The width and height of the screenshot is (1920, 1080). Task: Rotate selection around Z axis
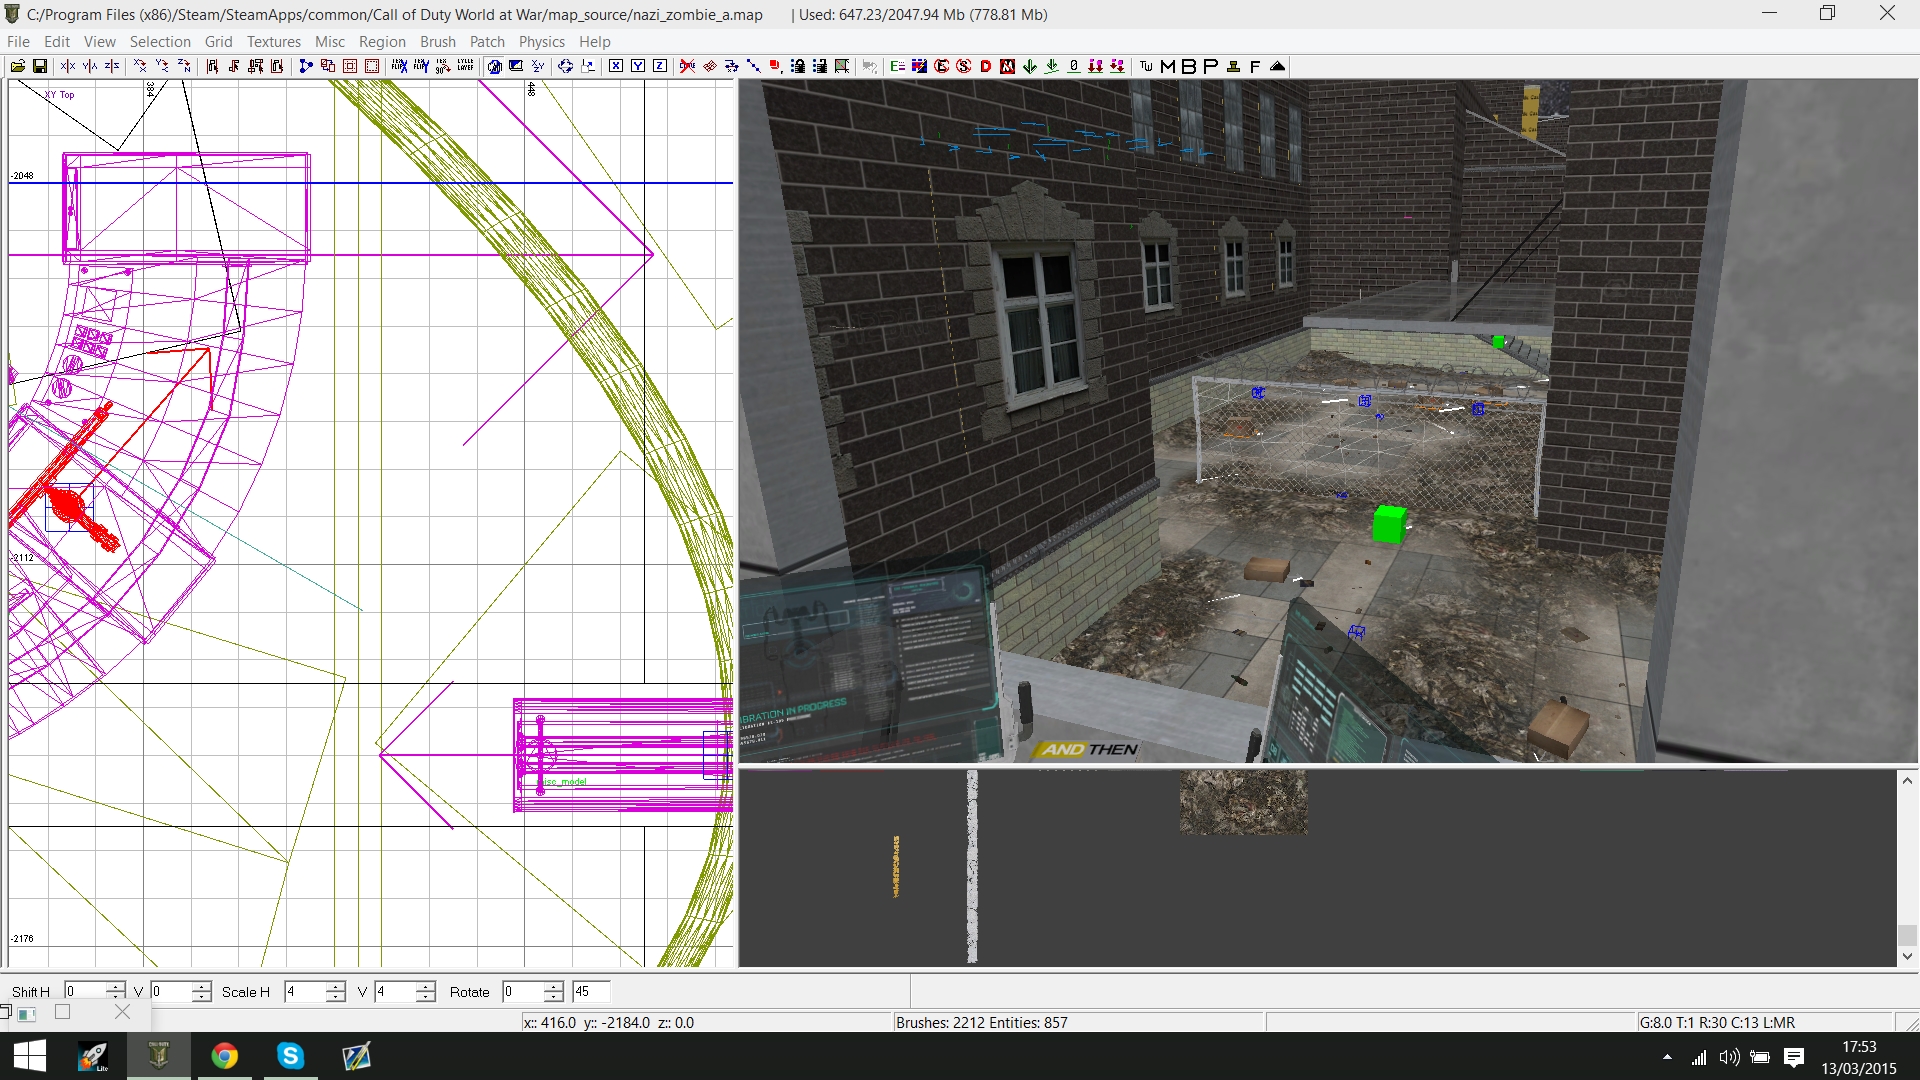pos(184,66)
